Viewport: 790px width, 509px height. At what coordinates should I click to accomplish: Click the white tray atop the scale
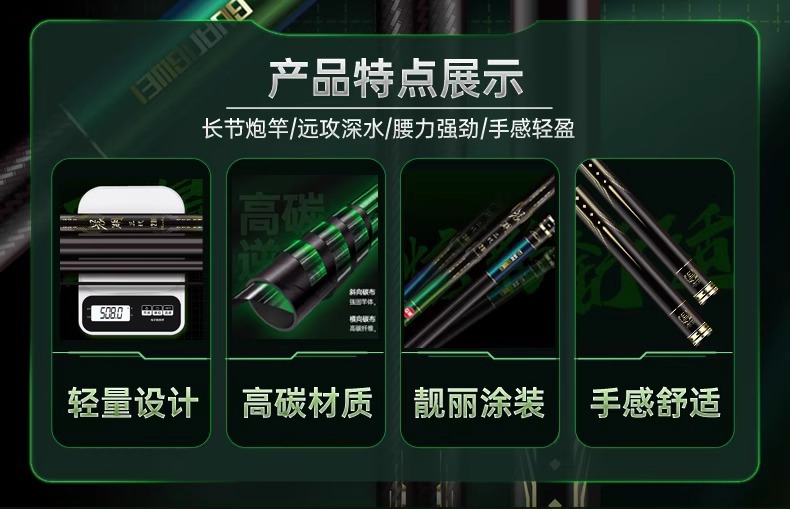(x=131, y=200)
